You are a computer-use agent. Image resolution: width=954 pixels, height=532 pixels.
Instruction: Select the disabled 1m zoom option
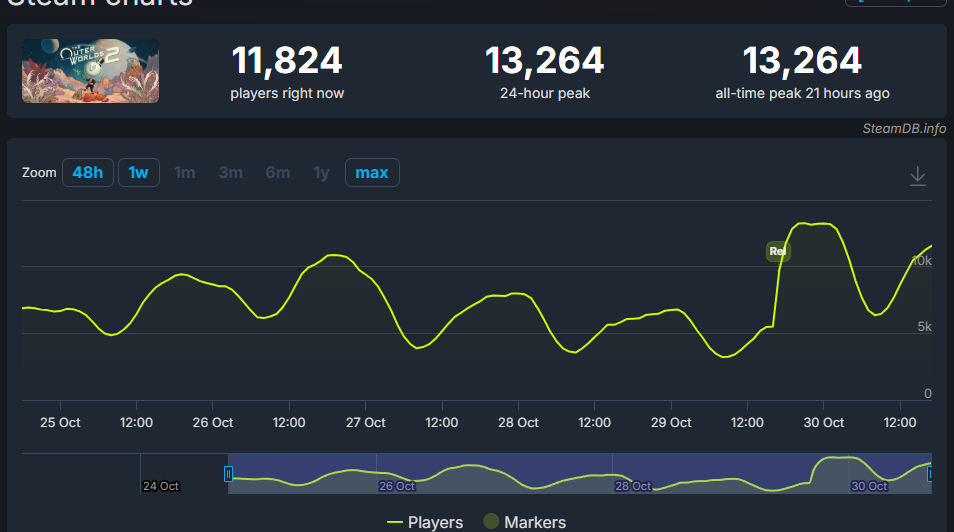click(184, 173)
